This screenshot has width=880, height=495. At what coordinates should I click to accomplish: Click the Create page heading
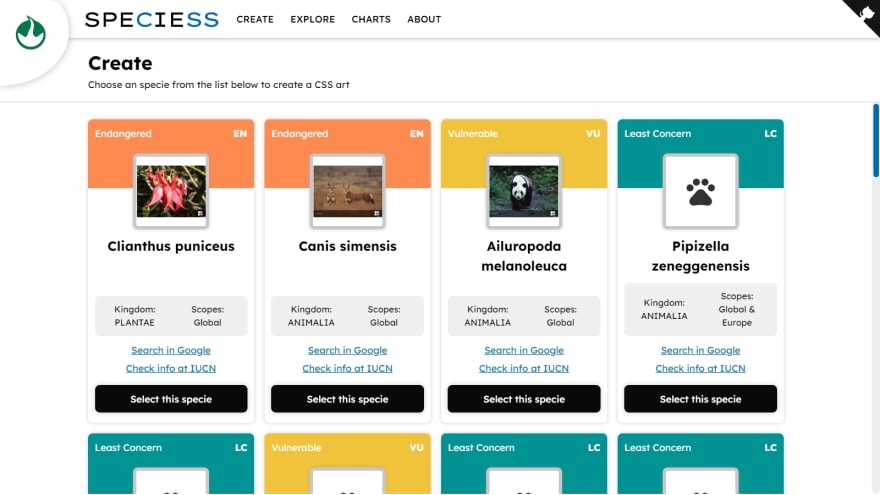click(120, 63)
